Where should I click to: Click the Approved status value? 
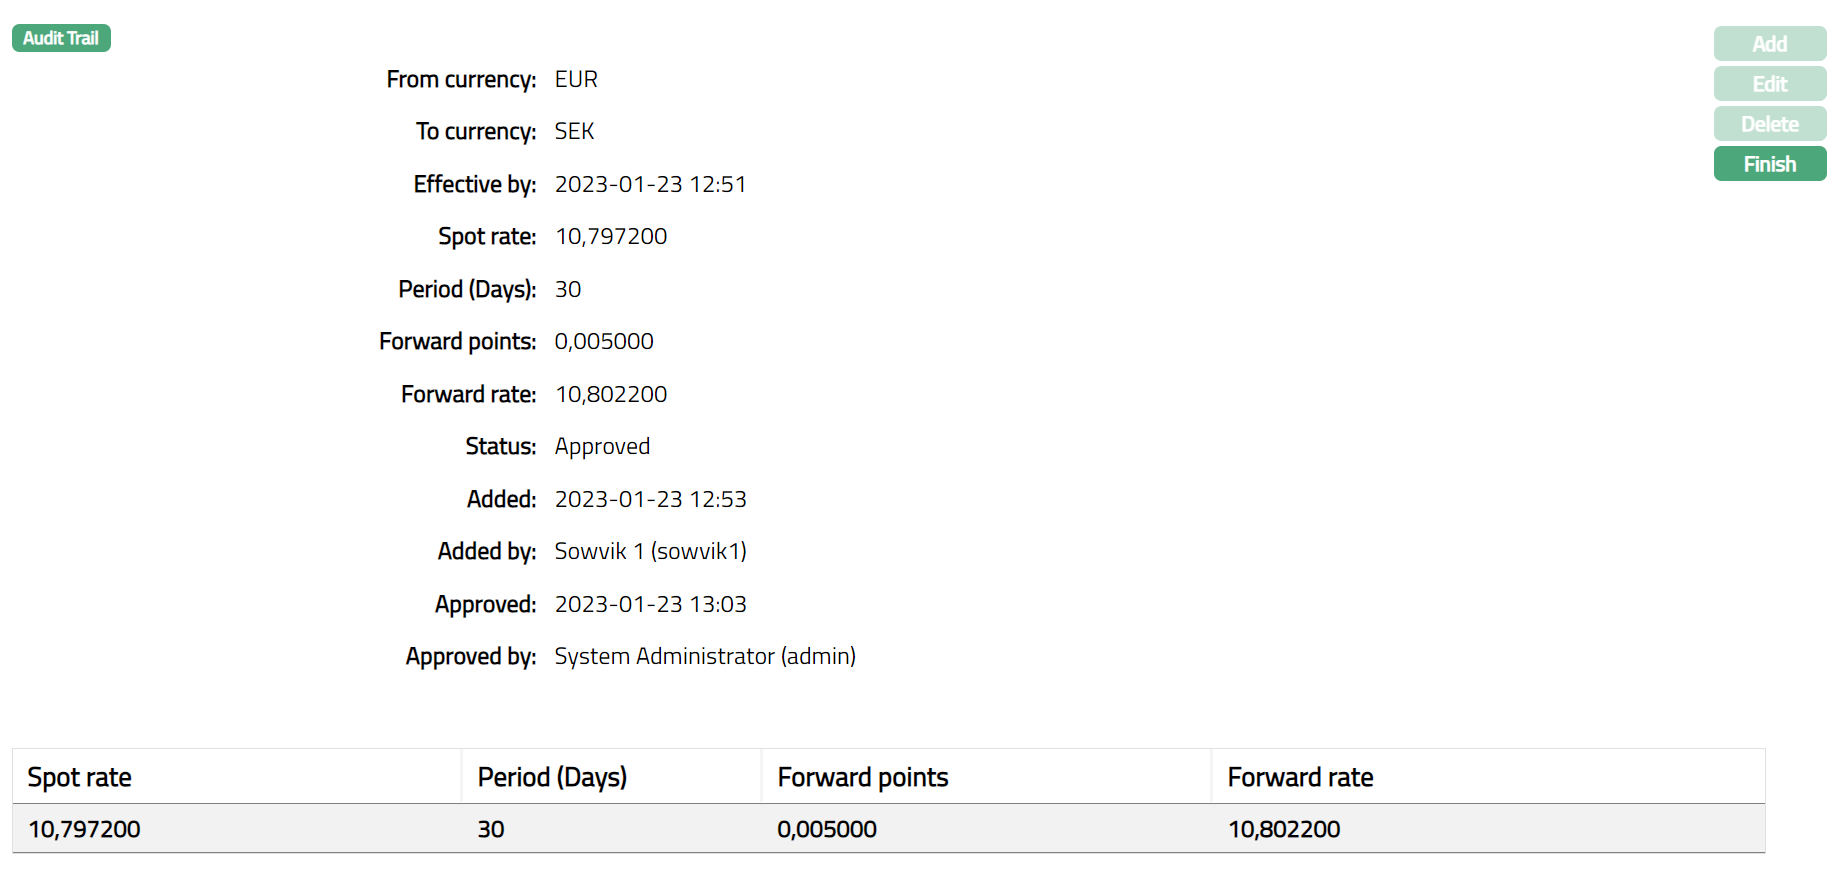click(602, 446)
